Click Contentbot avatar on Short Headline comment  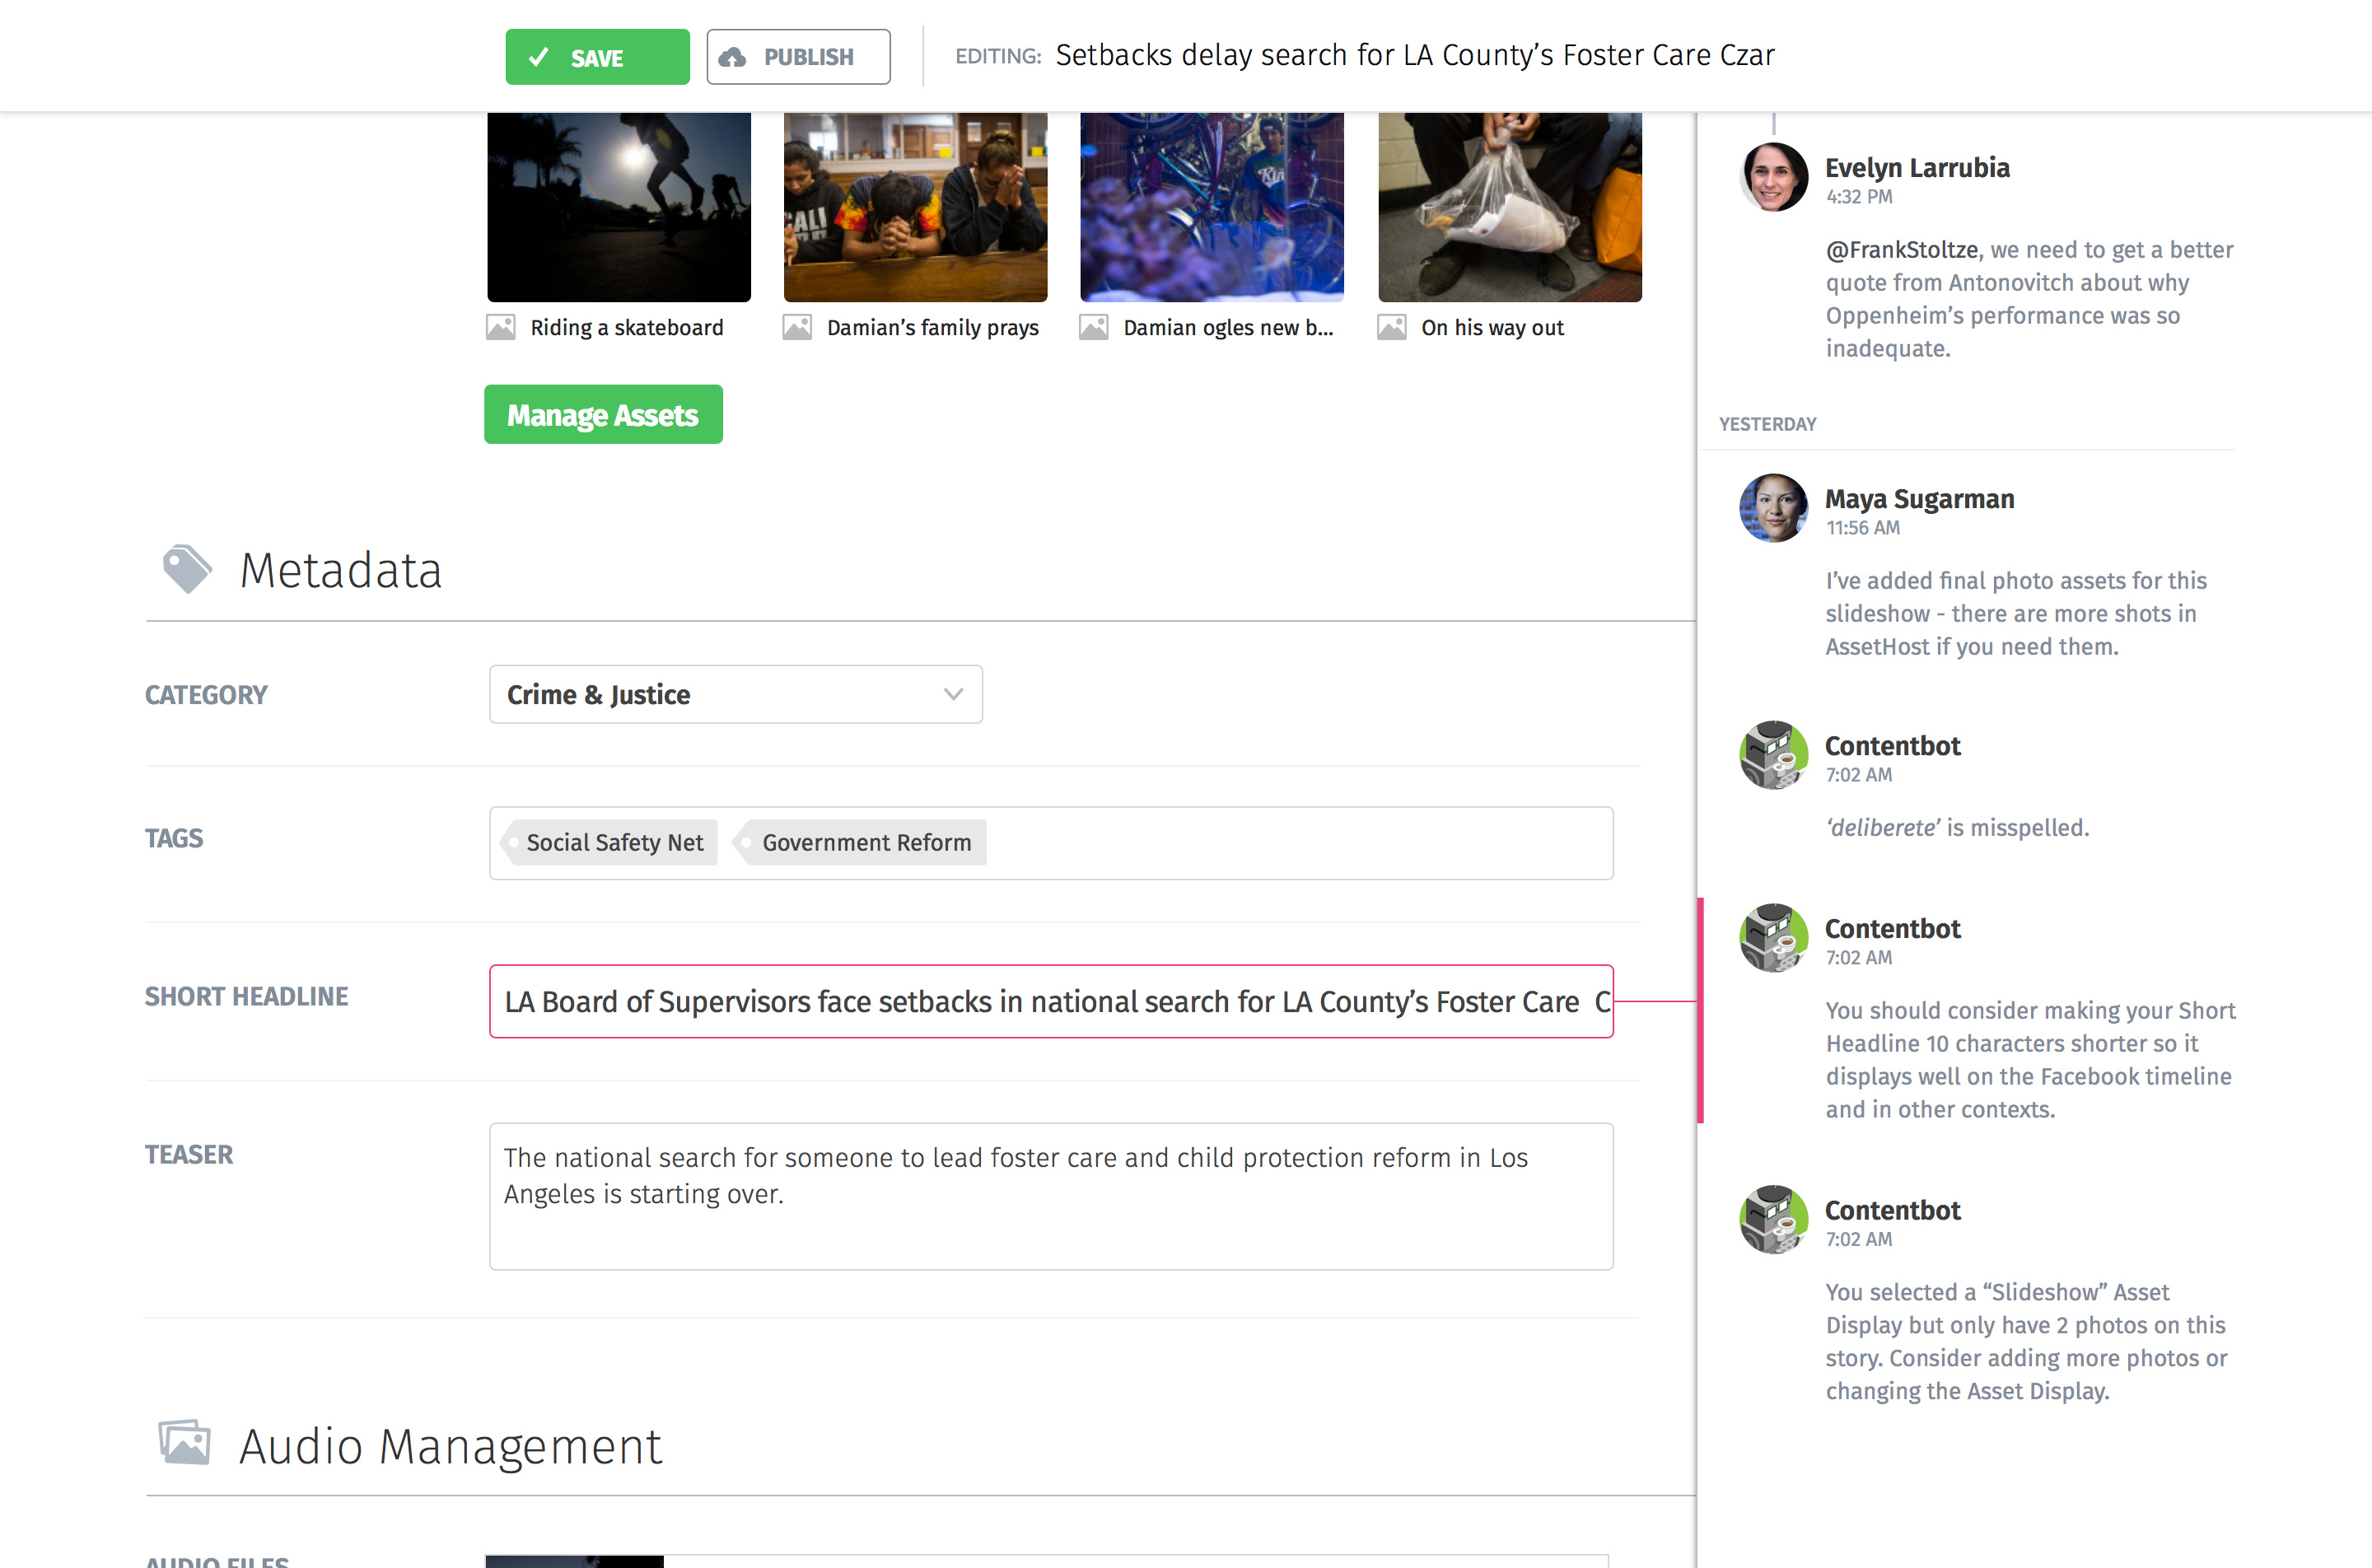1773,938
